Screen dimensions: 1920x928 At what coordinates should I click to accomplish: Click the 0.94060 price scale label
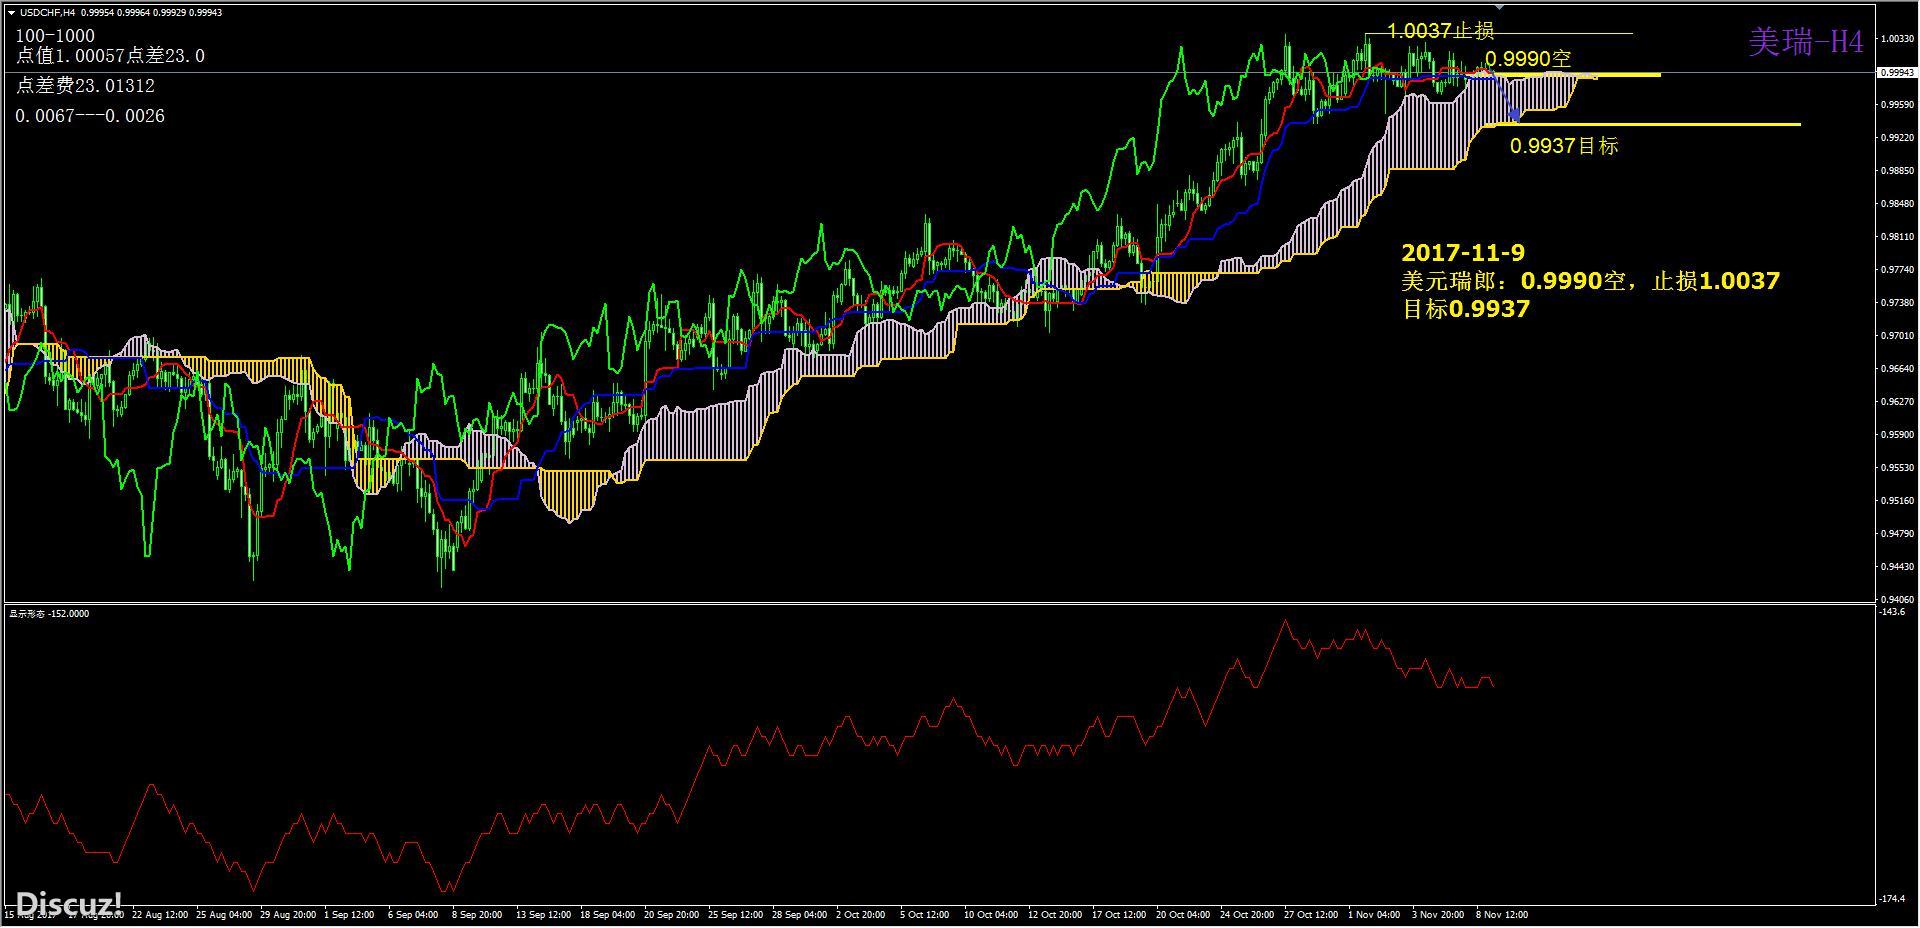coord(1897,600)
